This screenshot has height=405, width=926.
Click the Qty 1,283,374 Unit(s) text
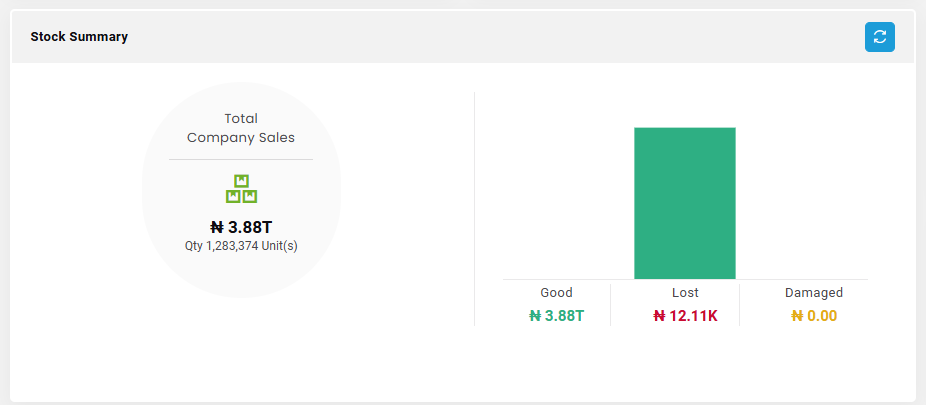pos(241,246)
